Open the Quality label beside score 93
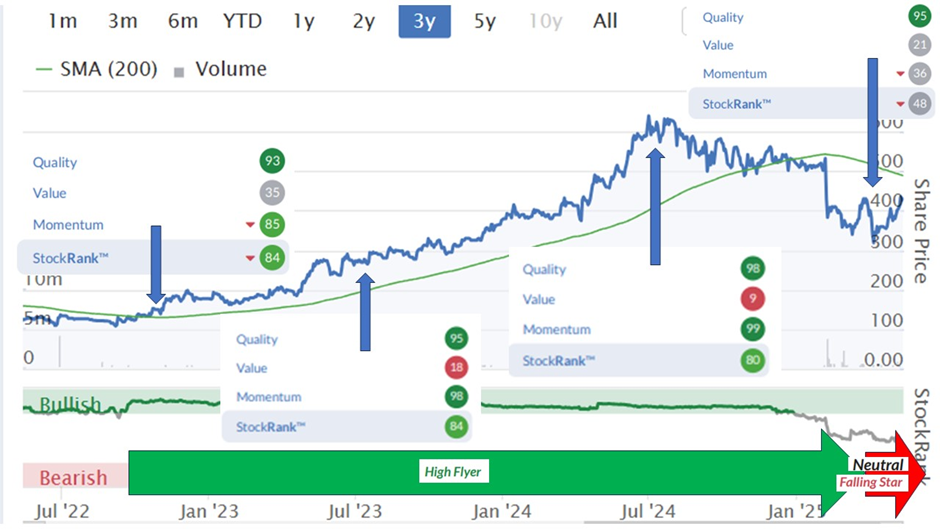The width and height of the screenshot is (940, 529). pyautogui.click(x=55, y=163)
